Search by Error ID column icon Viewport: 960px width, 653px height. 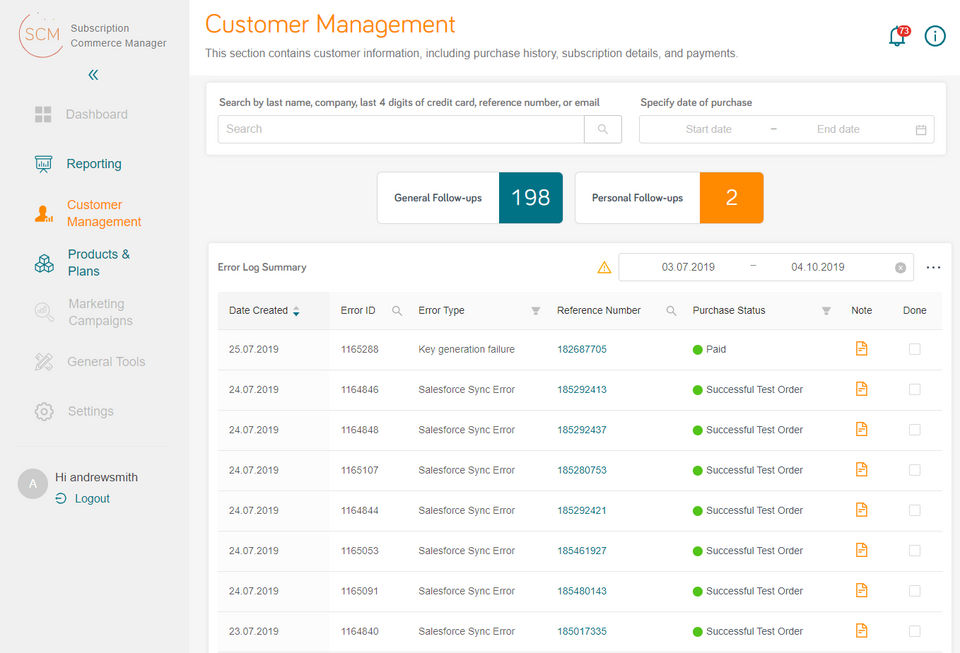pyautogui.click(x=397, y=311)
